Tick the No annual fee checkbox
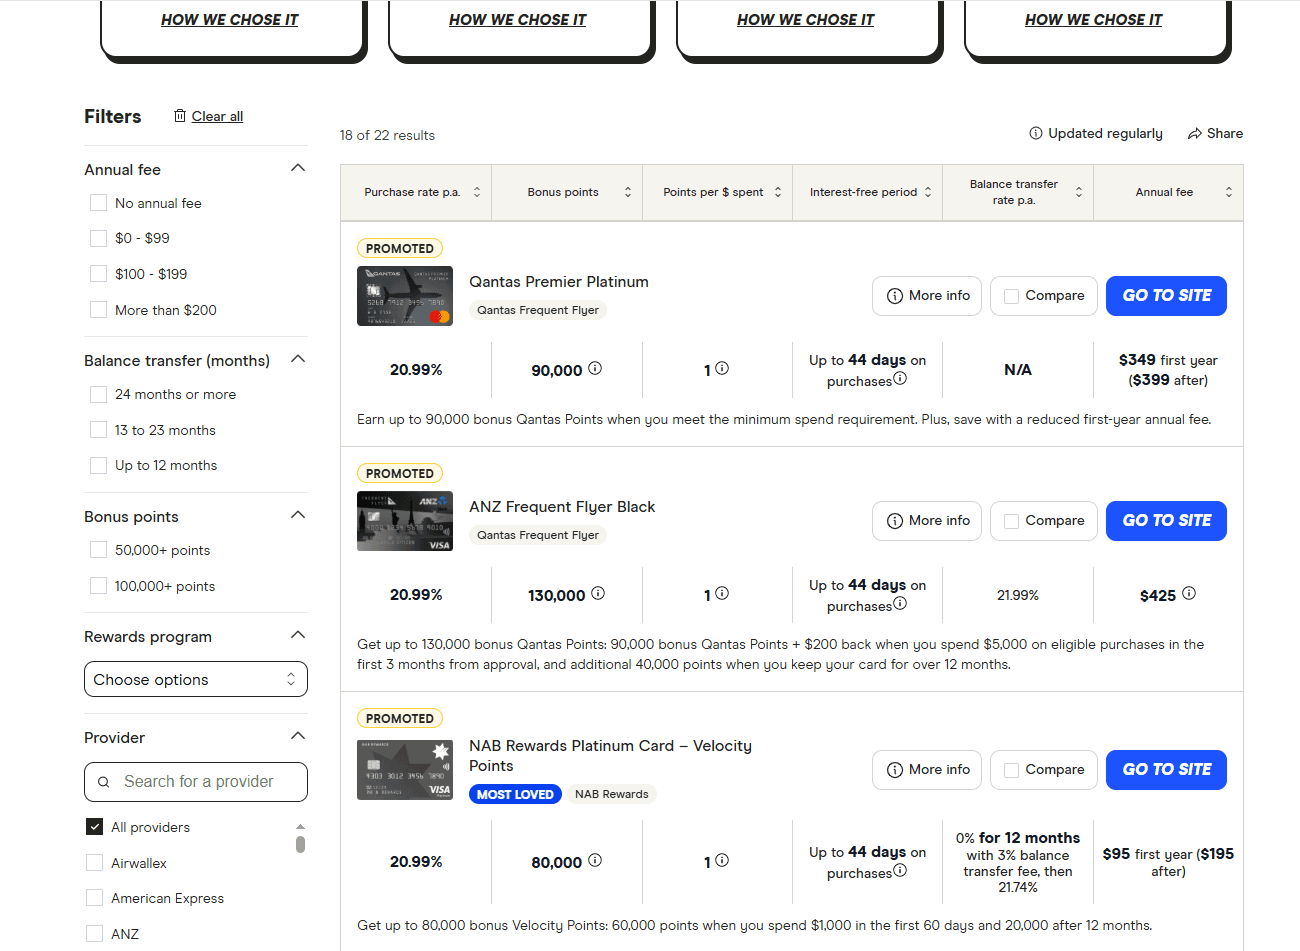Viewport: 1300px width, 951px height. point(98,203)
